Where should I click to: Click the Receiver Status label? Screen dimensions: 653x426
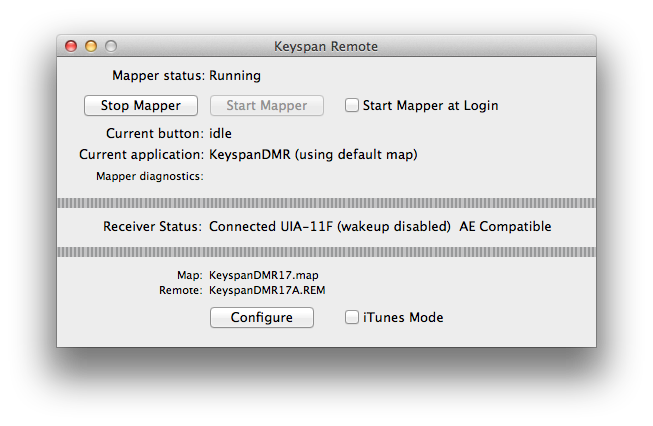152,227
